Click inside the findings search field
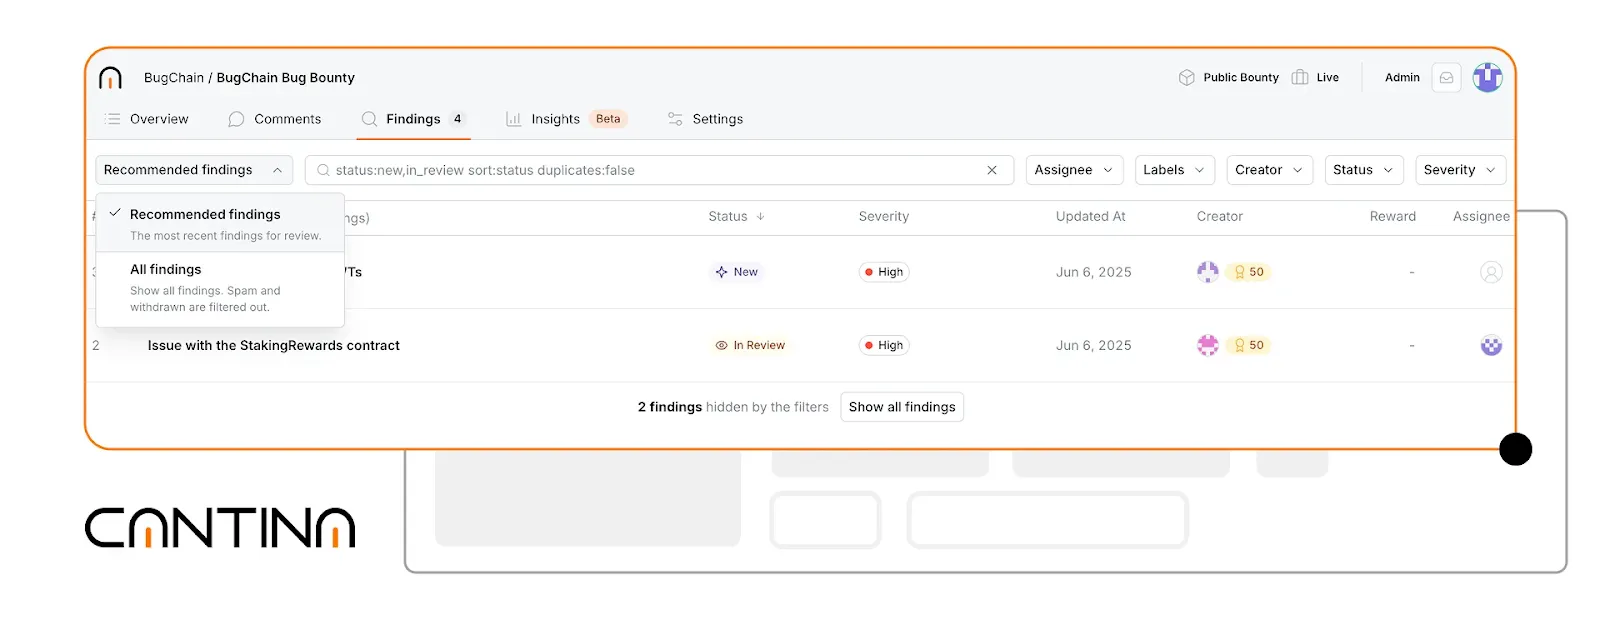1600x620 pixels. pos(658,170)
